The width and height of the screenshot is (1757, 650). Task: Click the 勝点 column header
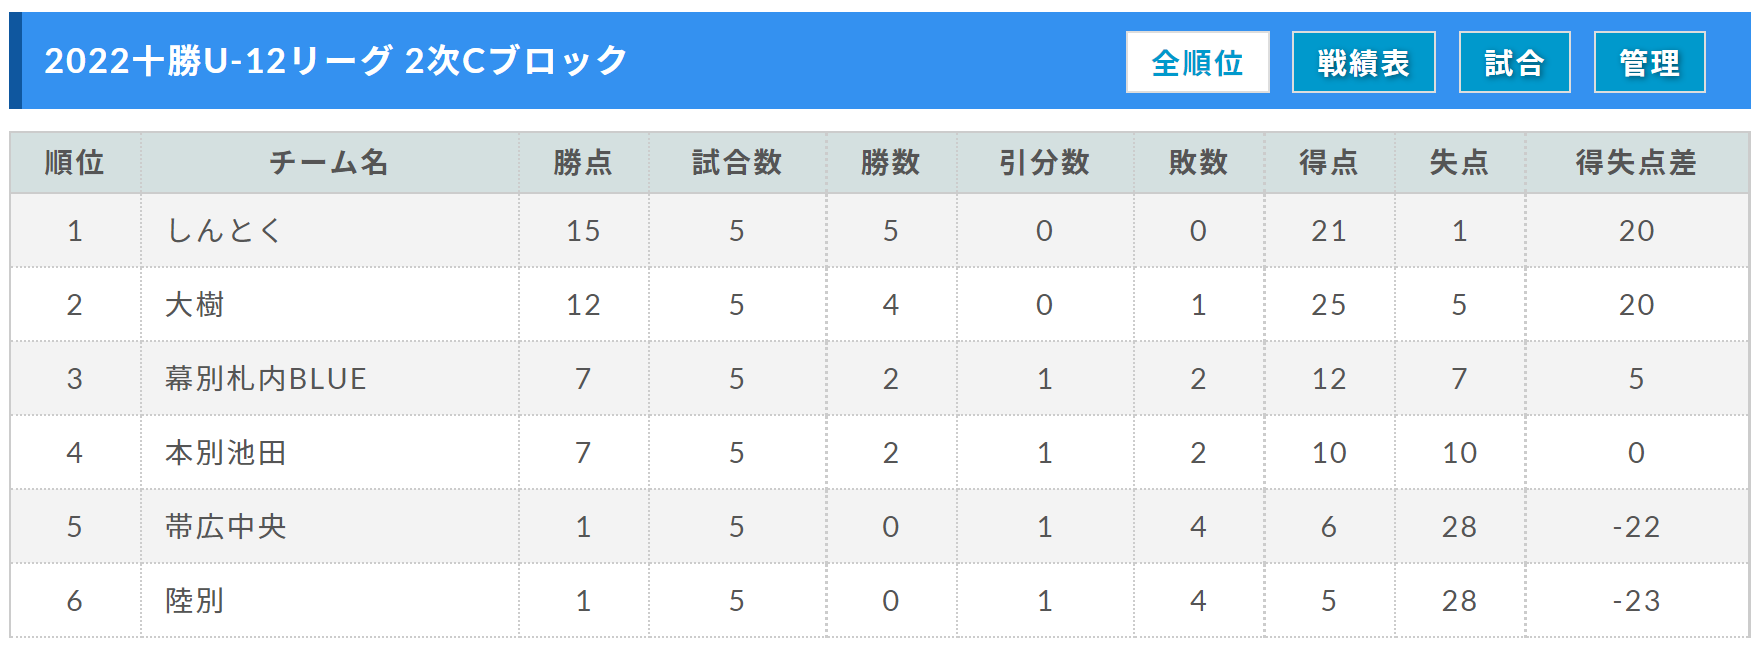pyautogui.click(x=583, y=162)
